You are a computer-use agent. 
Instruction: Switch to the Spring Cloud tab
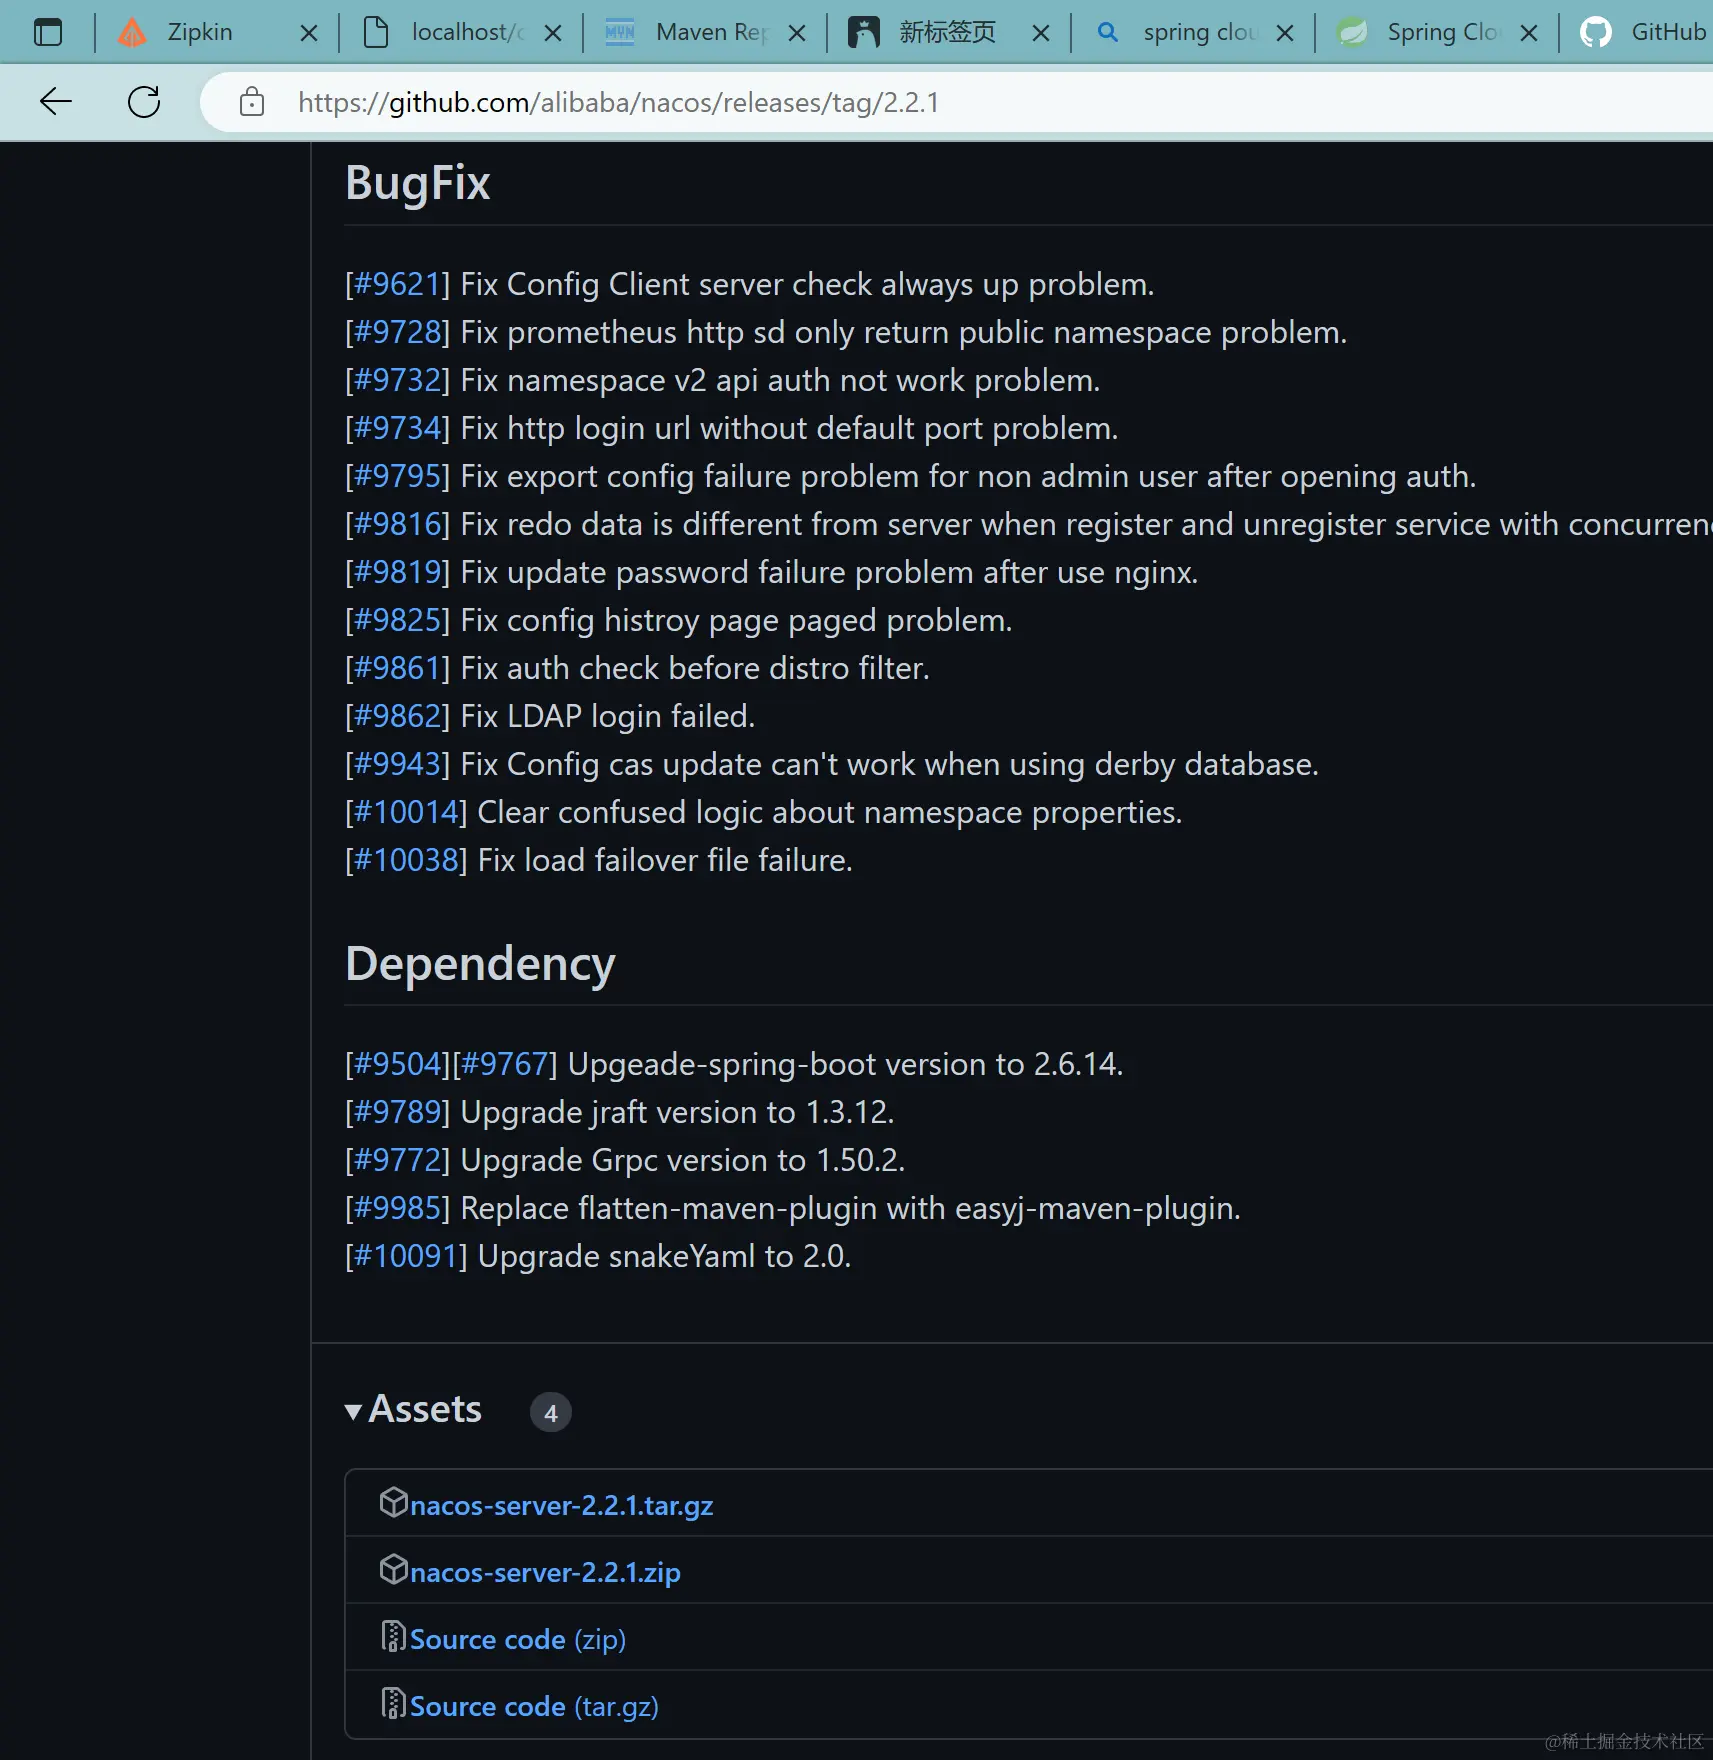[1437, 33]
